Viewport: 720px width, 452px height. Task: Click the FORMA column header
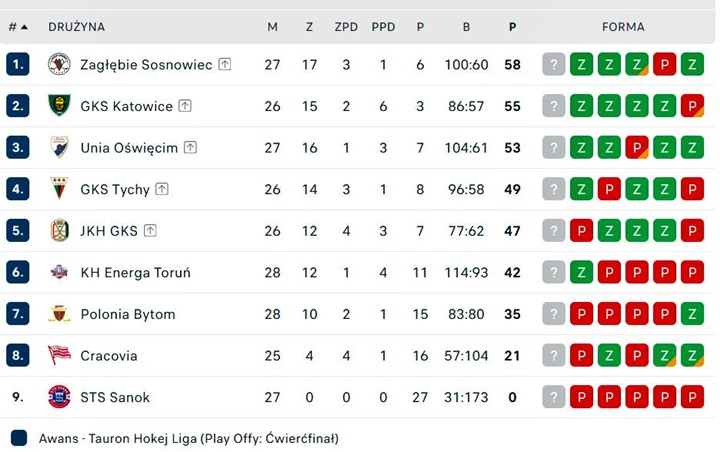tap(623, 27)
